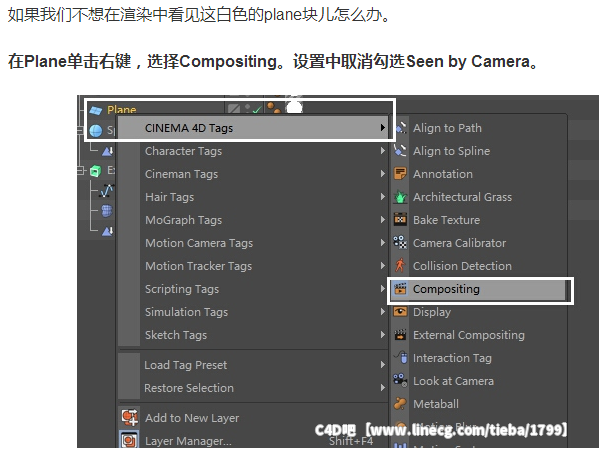Viewport: 601px width, 449px height.
Task: Click the Bake Texture icon
Action: [401, 220]
